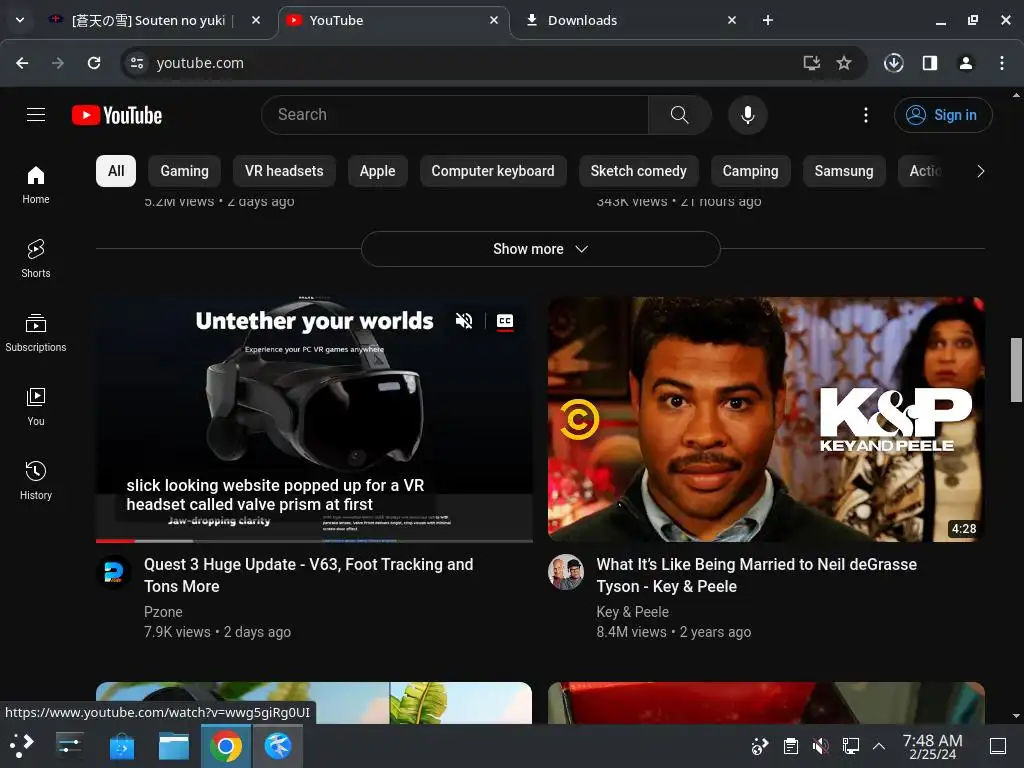1024x768 pixels.
Task: Open the tab search dropdown arrow
Action: pos(20,20)
